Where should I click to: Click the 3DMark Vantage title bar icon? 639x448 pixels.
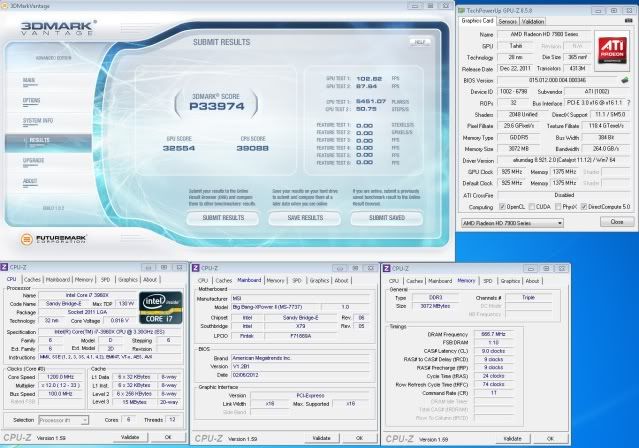pyautogui.click(x=4, y=5)
